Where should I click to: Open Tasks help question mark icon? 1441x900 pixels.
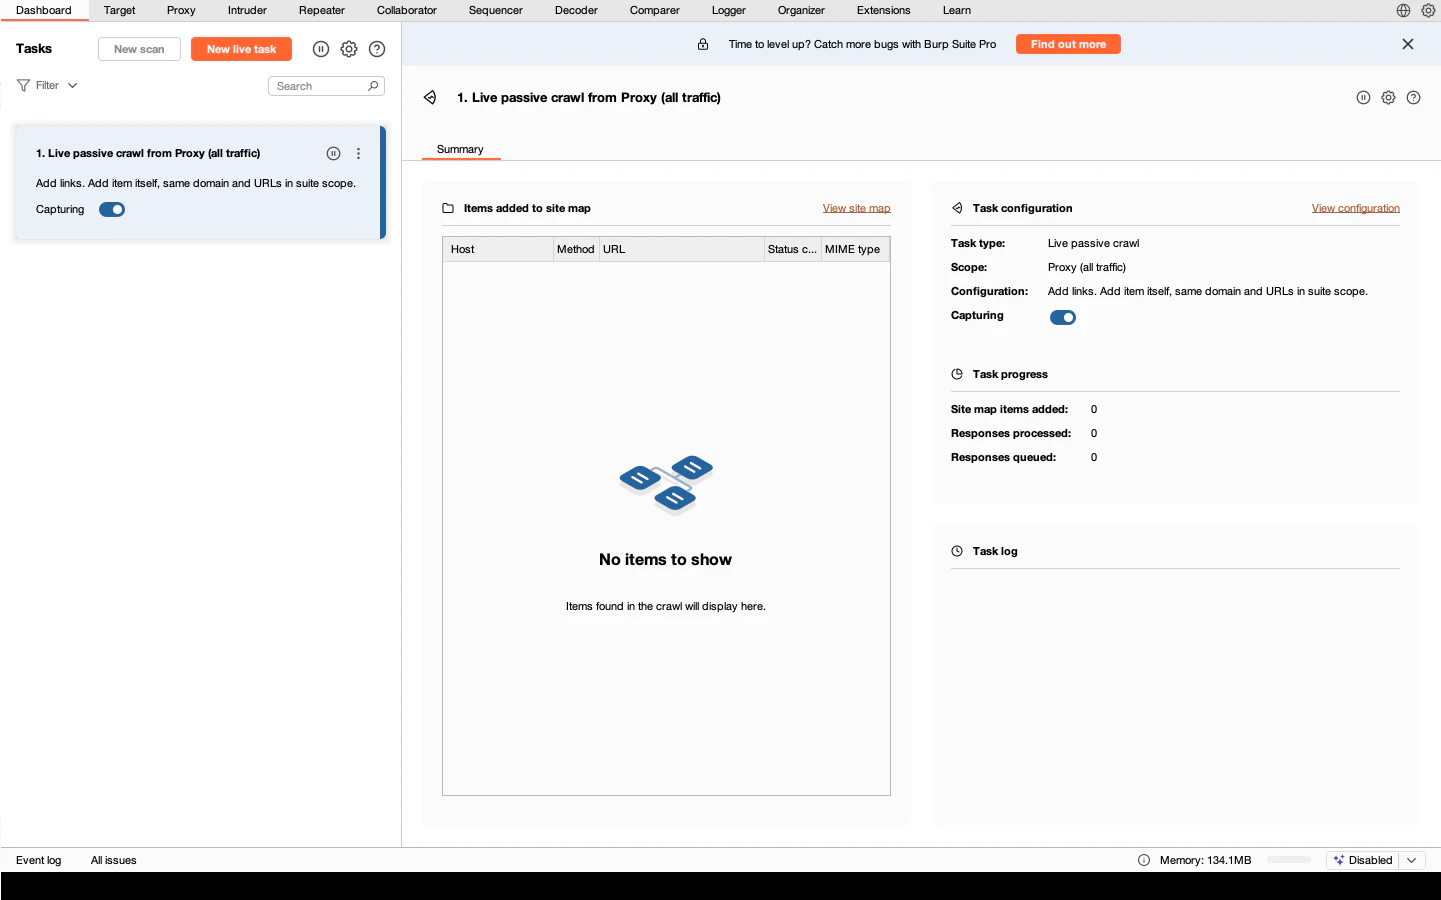pyautogui.click(x=377, y=49)
